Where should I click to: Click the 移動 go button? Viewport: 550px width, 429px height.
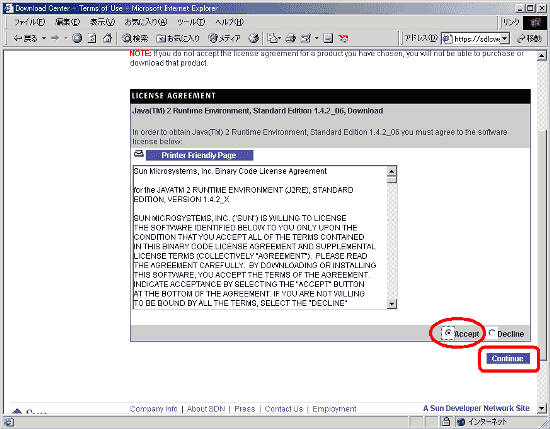pyautogui.click(x=530, y=39)
